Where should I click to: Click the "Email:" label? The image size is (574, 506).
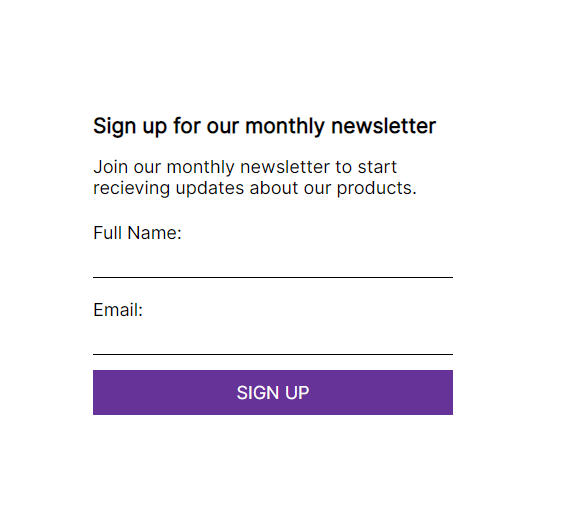click(x=118, y=310)
